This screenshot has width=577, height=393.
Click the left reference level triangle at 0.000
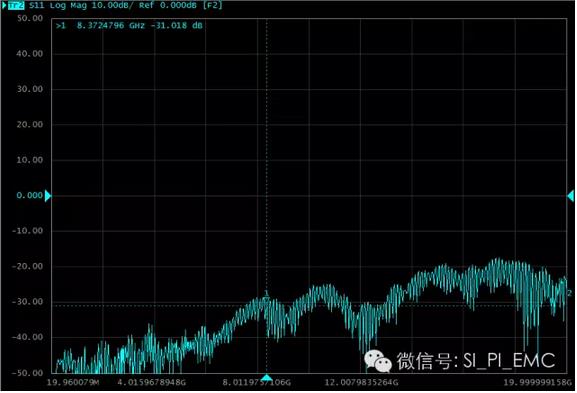47,196
